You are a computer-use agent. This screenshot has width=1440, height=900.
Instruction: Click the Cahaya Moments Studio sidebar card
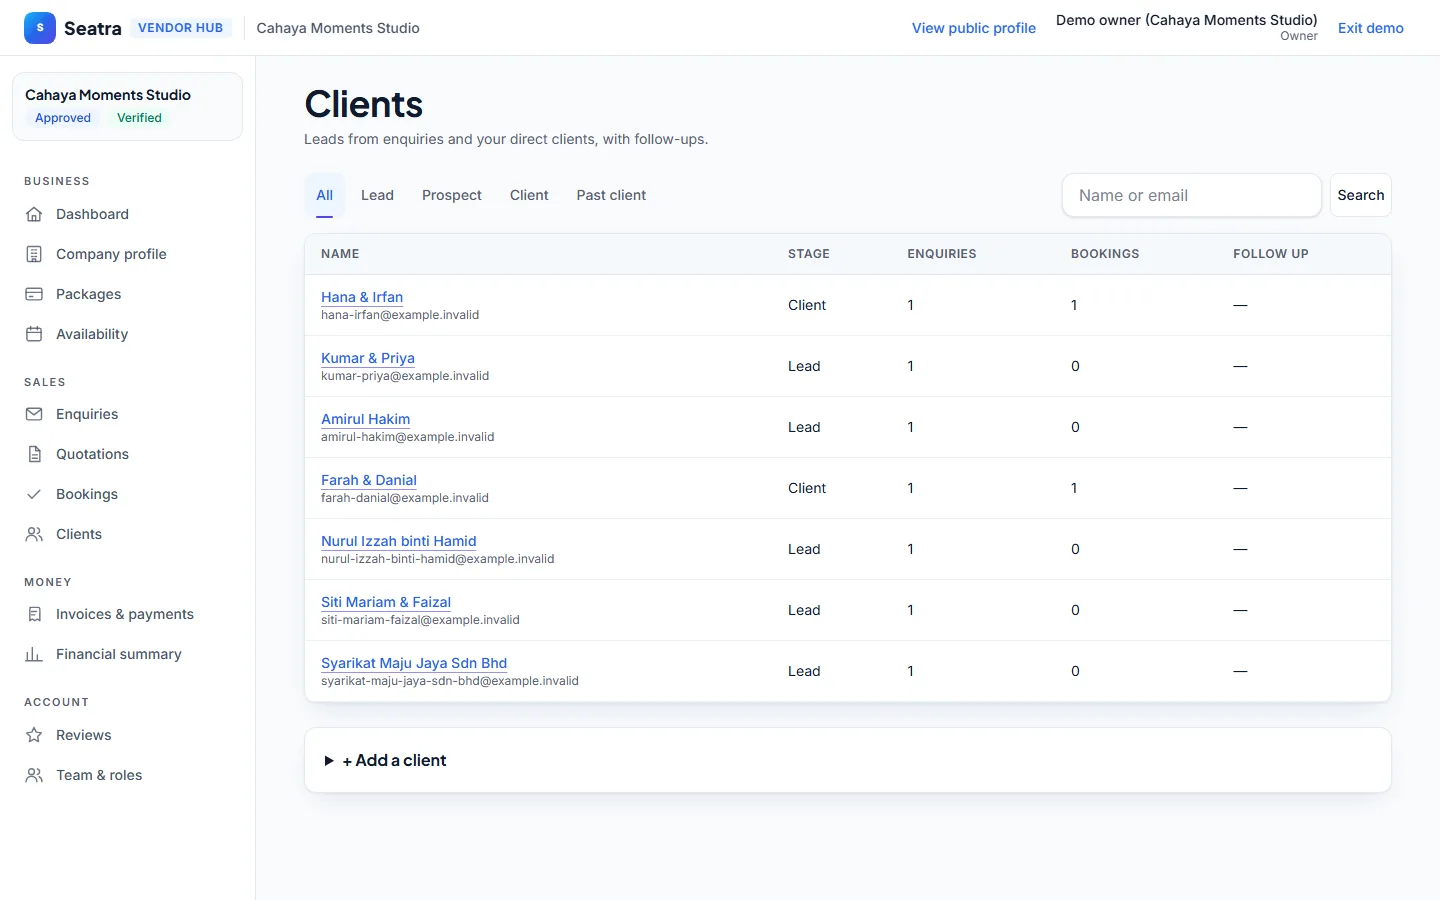point(127,106)
